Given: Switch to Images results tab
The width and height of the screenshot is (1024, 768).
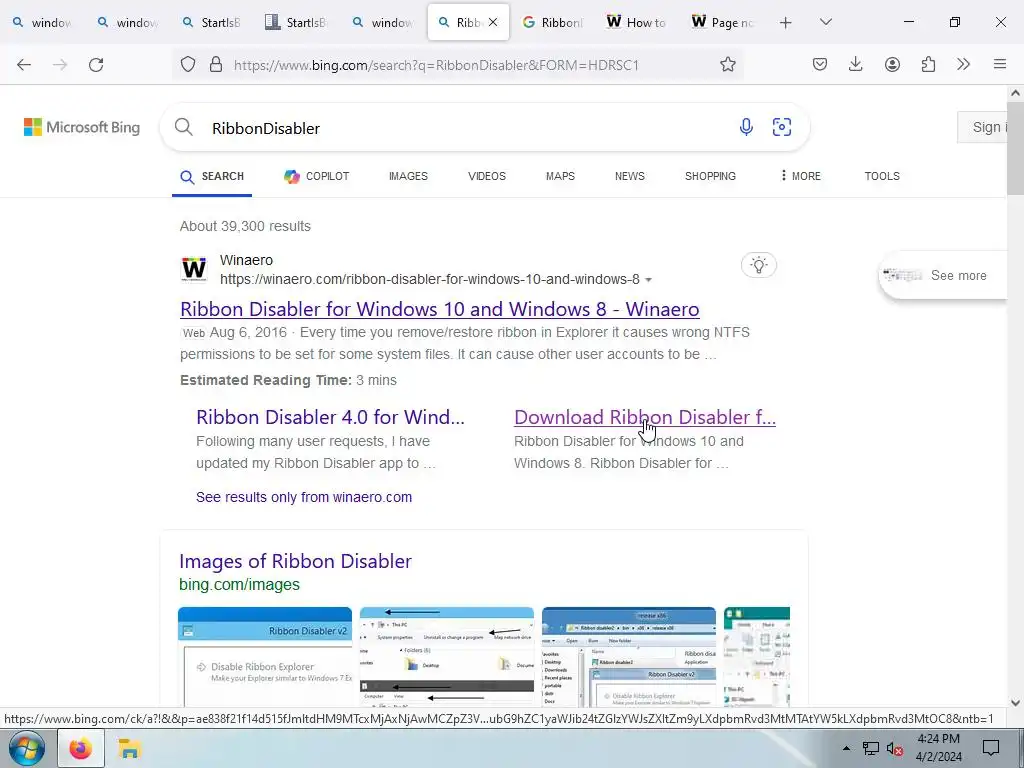Looking at the screenshot, I should [408, 176].
